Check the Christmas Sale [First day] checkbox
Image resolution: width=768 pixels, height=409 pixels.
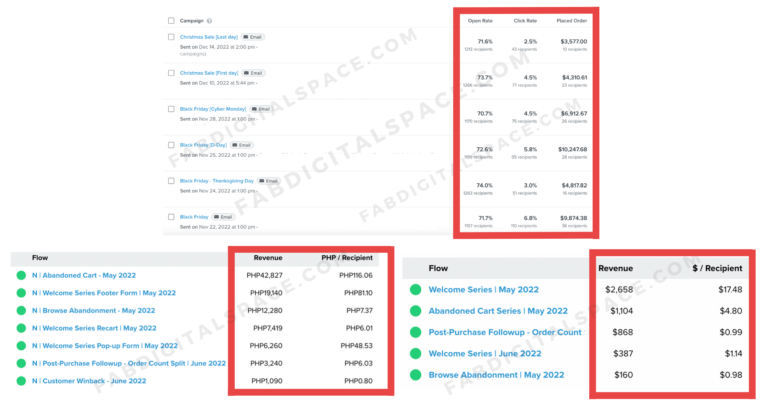click(171, 73)
